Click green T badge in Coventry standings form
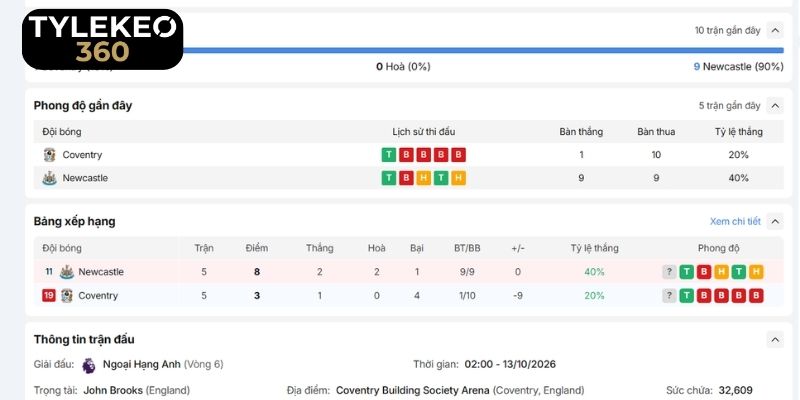800x400 pixels. click(687, 295)
